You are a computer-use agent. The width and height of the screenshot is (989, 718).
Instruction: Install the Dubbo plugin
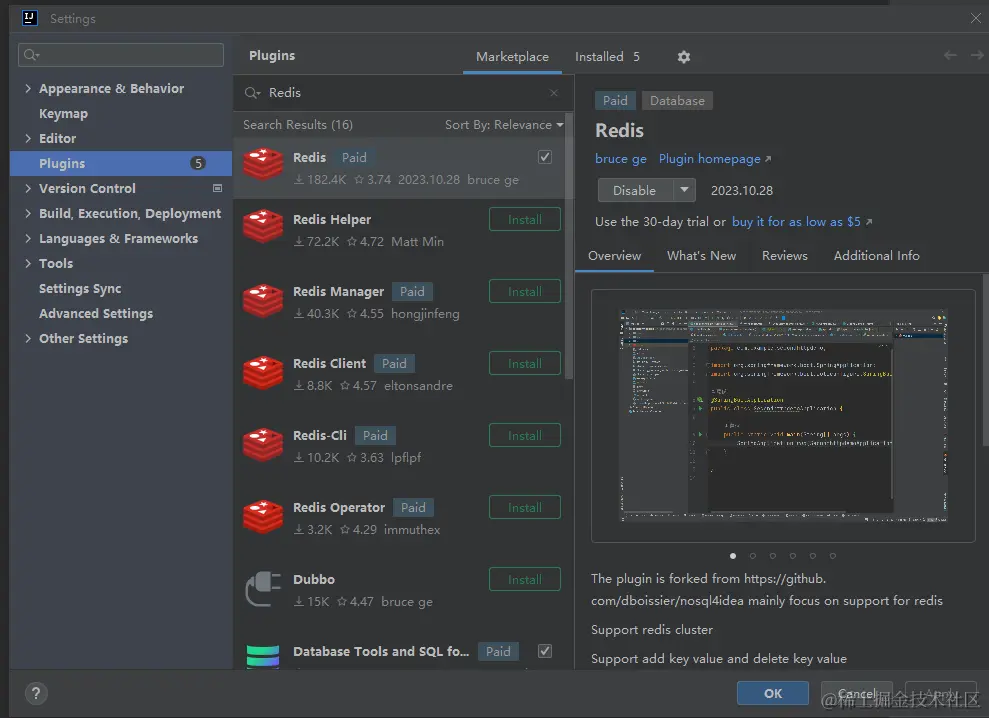tap(525, 579)
